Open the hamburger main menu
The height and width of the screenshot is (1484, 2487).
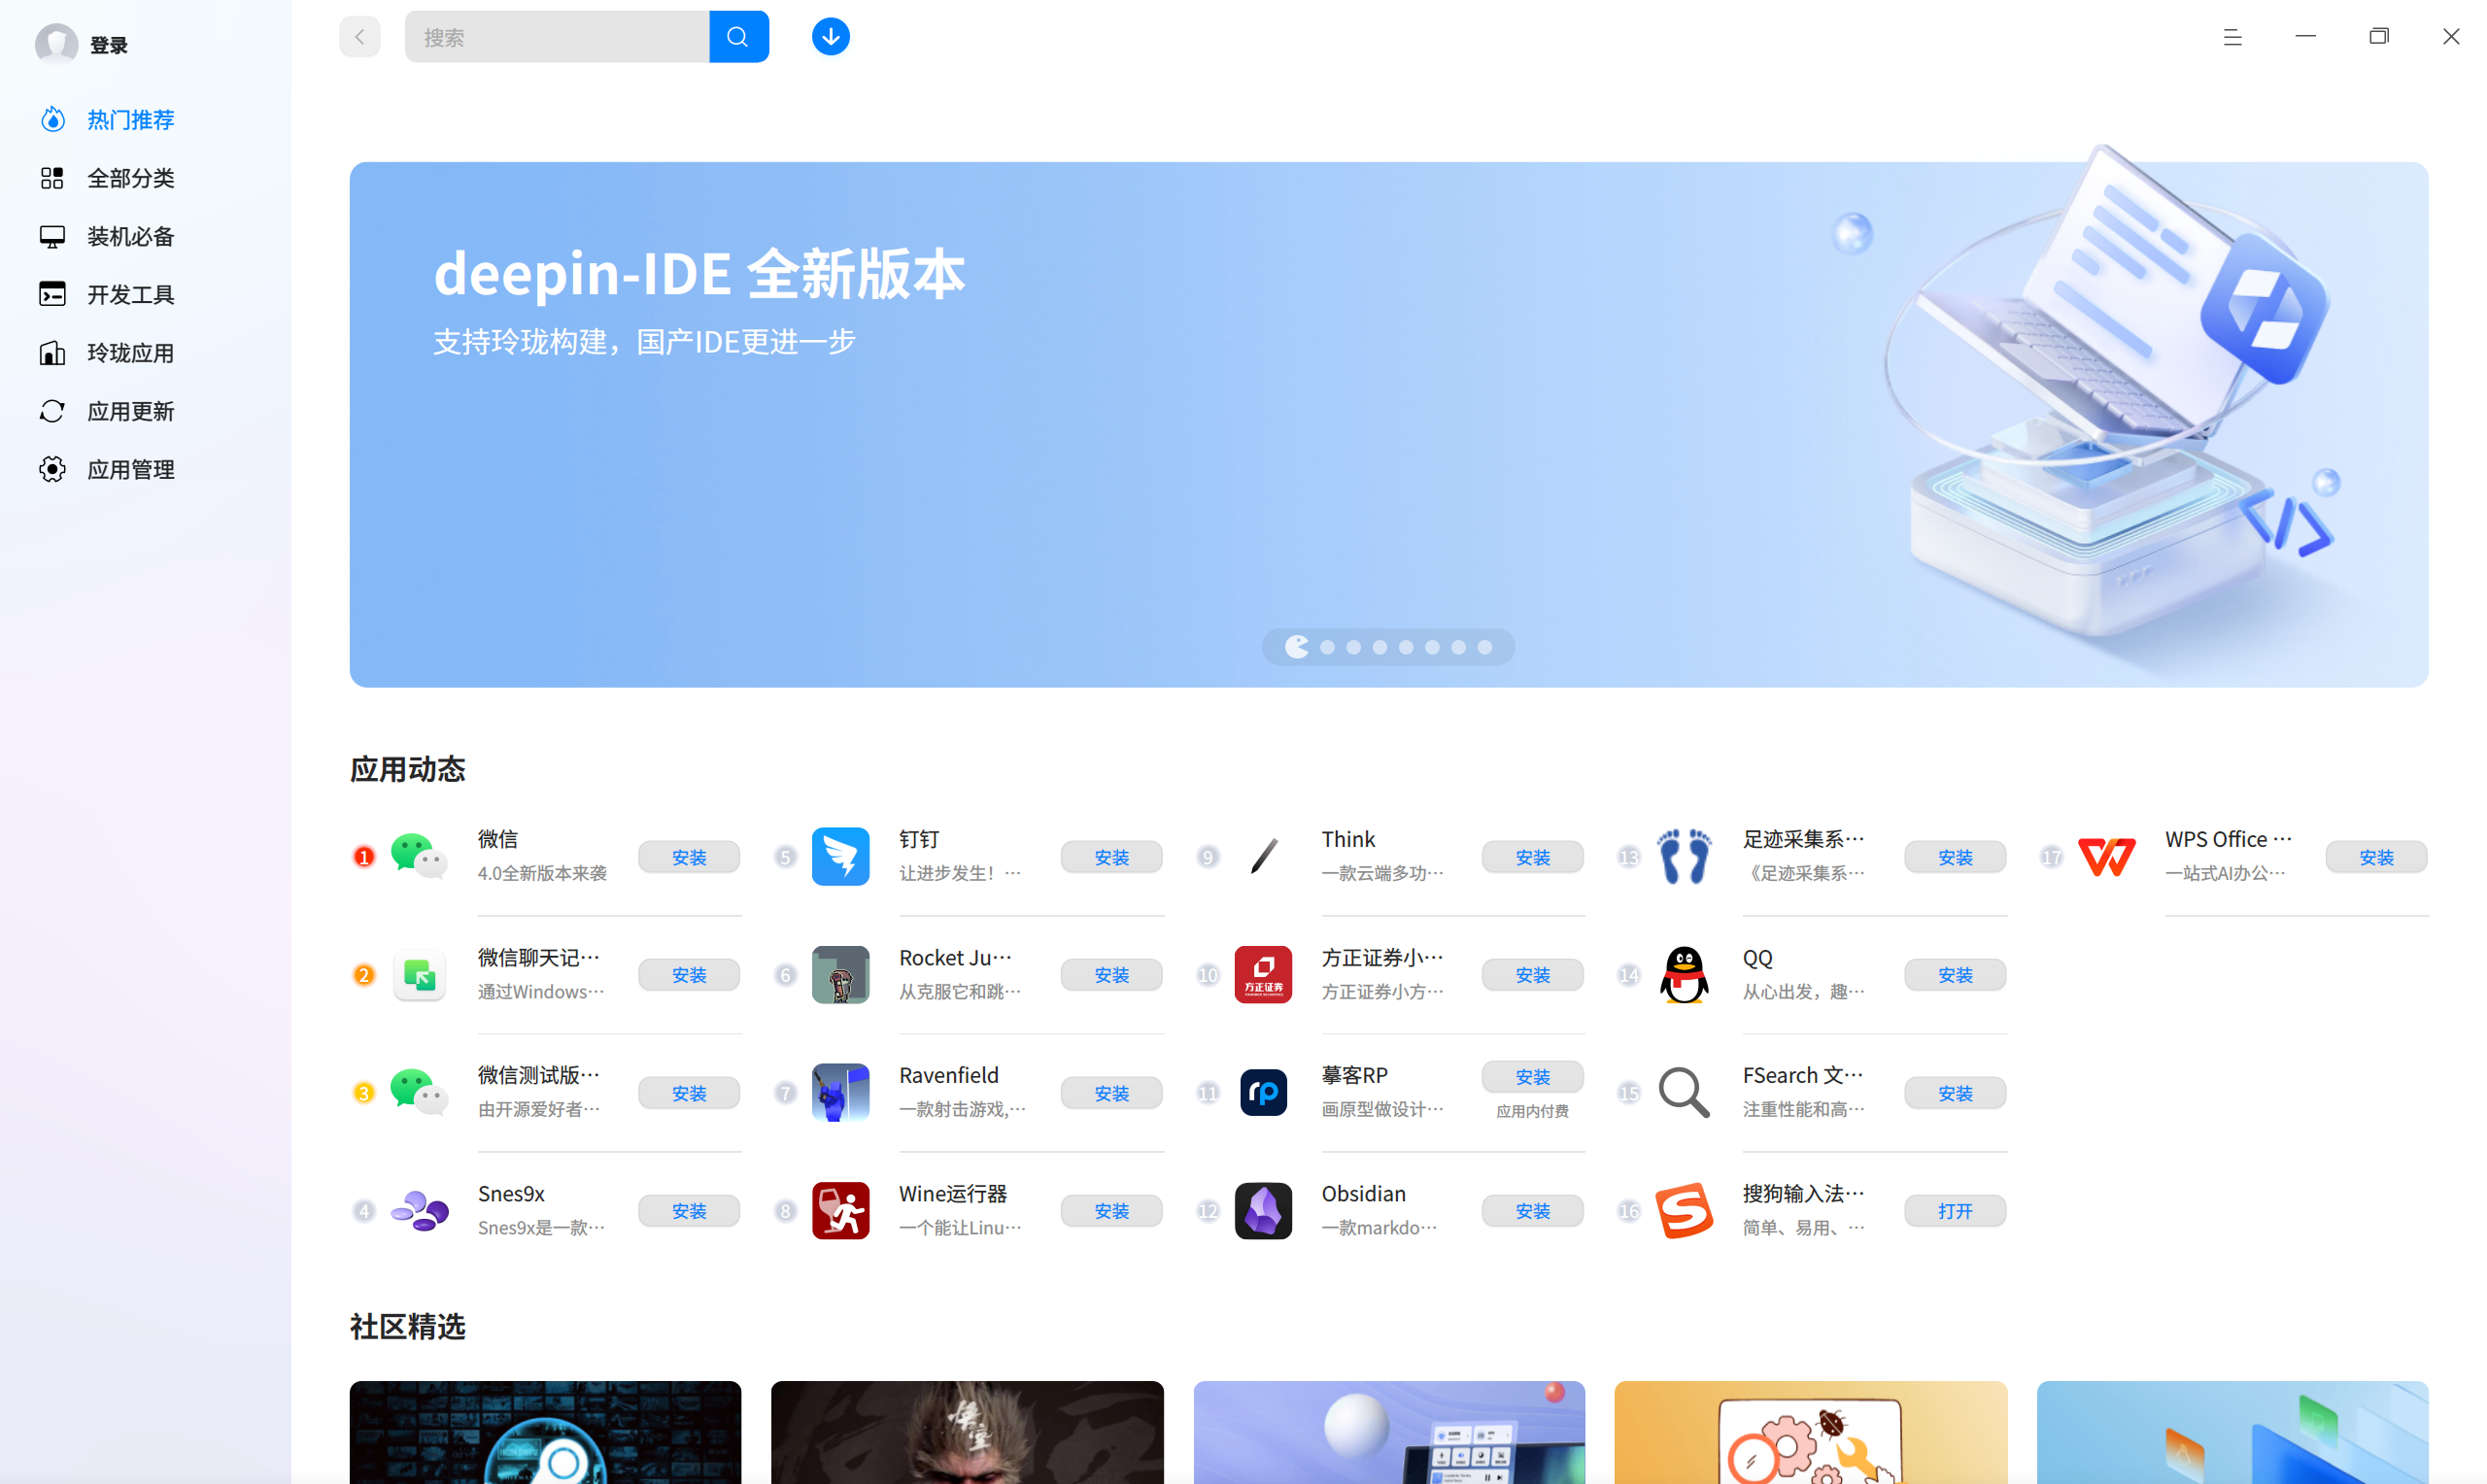[2232, 37]
